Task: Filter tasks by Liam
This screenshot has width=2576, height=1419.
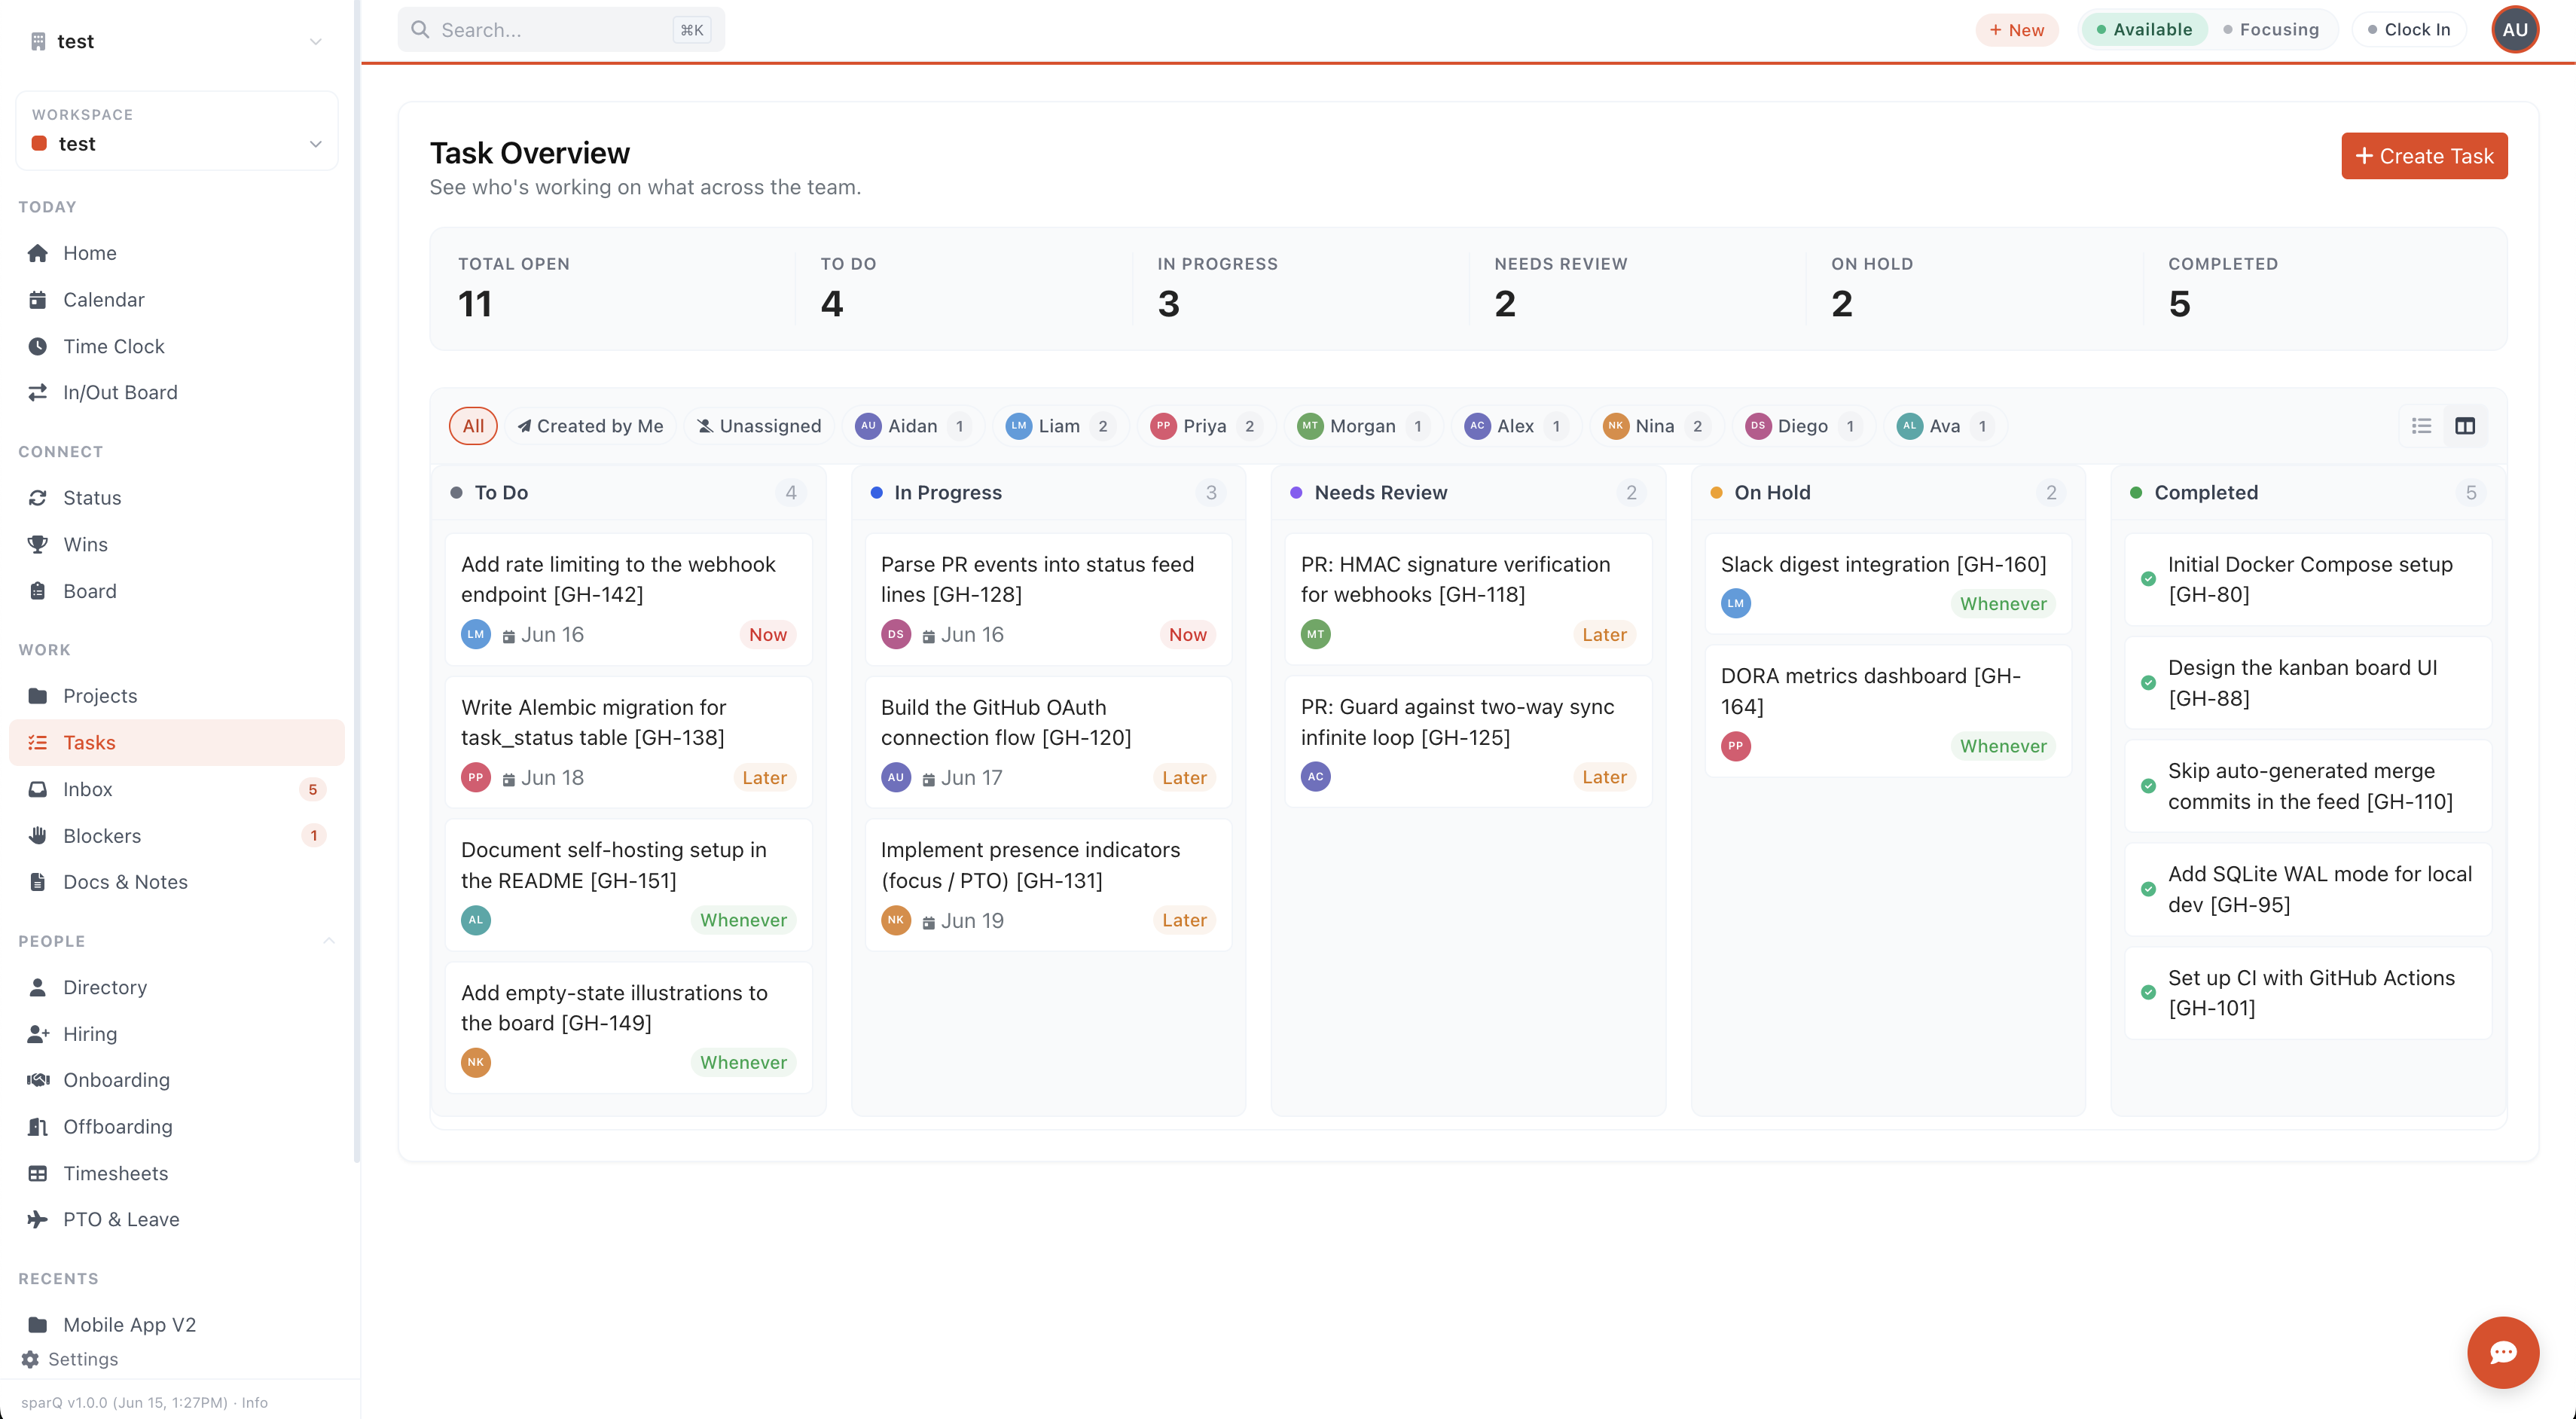Action: pos(1060,426)
